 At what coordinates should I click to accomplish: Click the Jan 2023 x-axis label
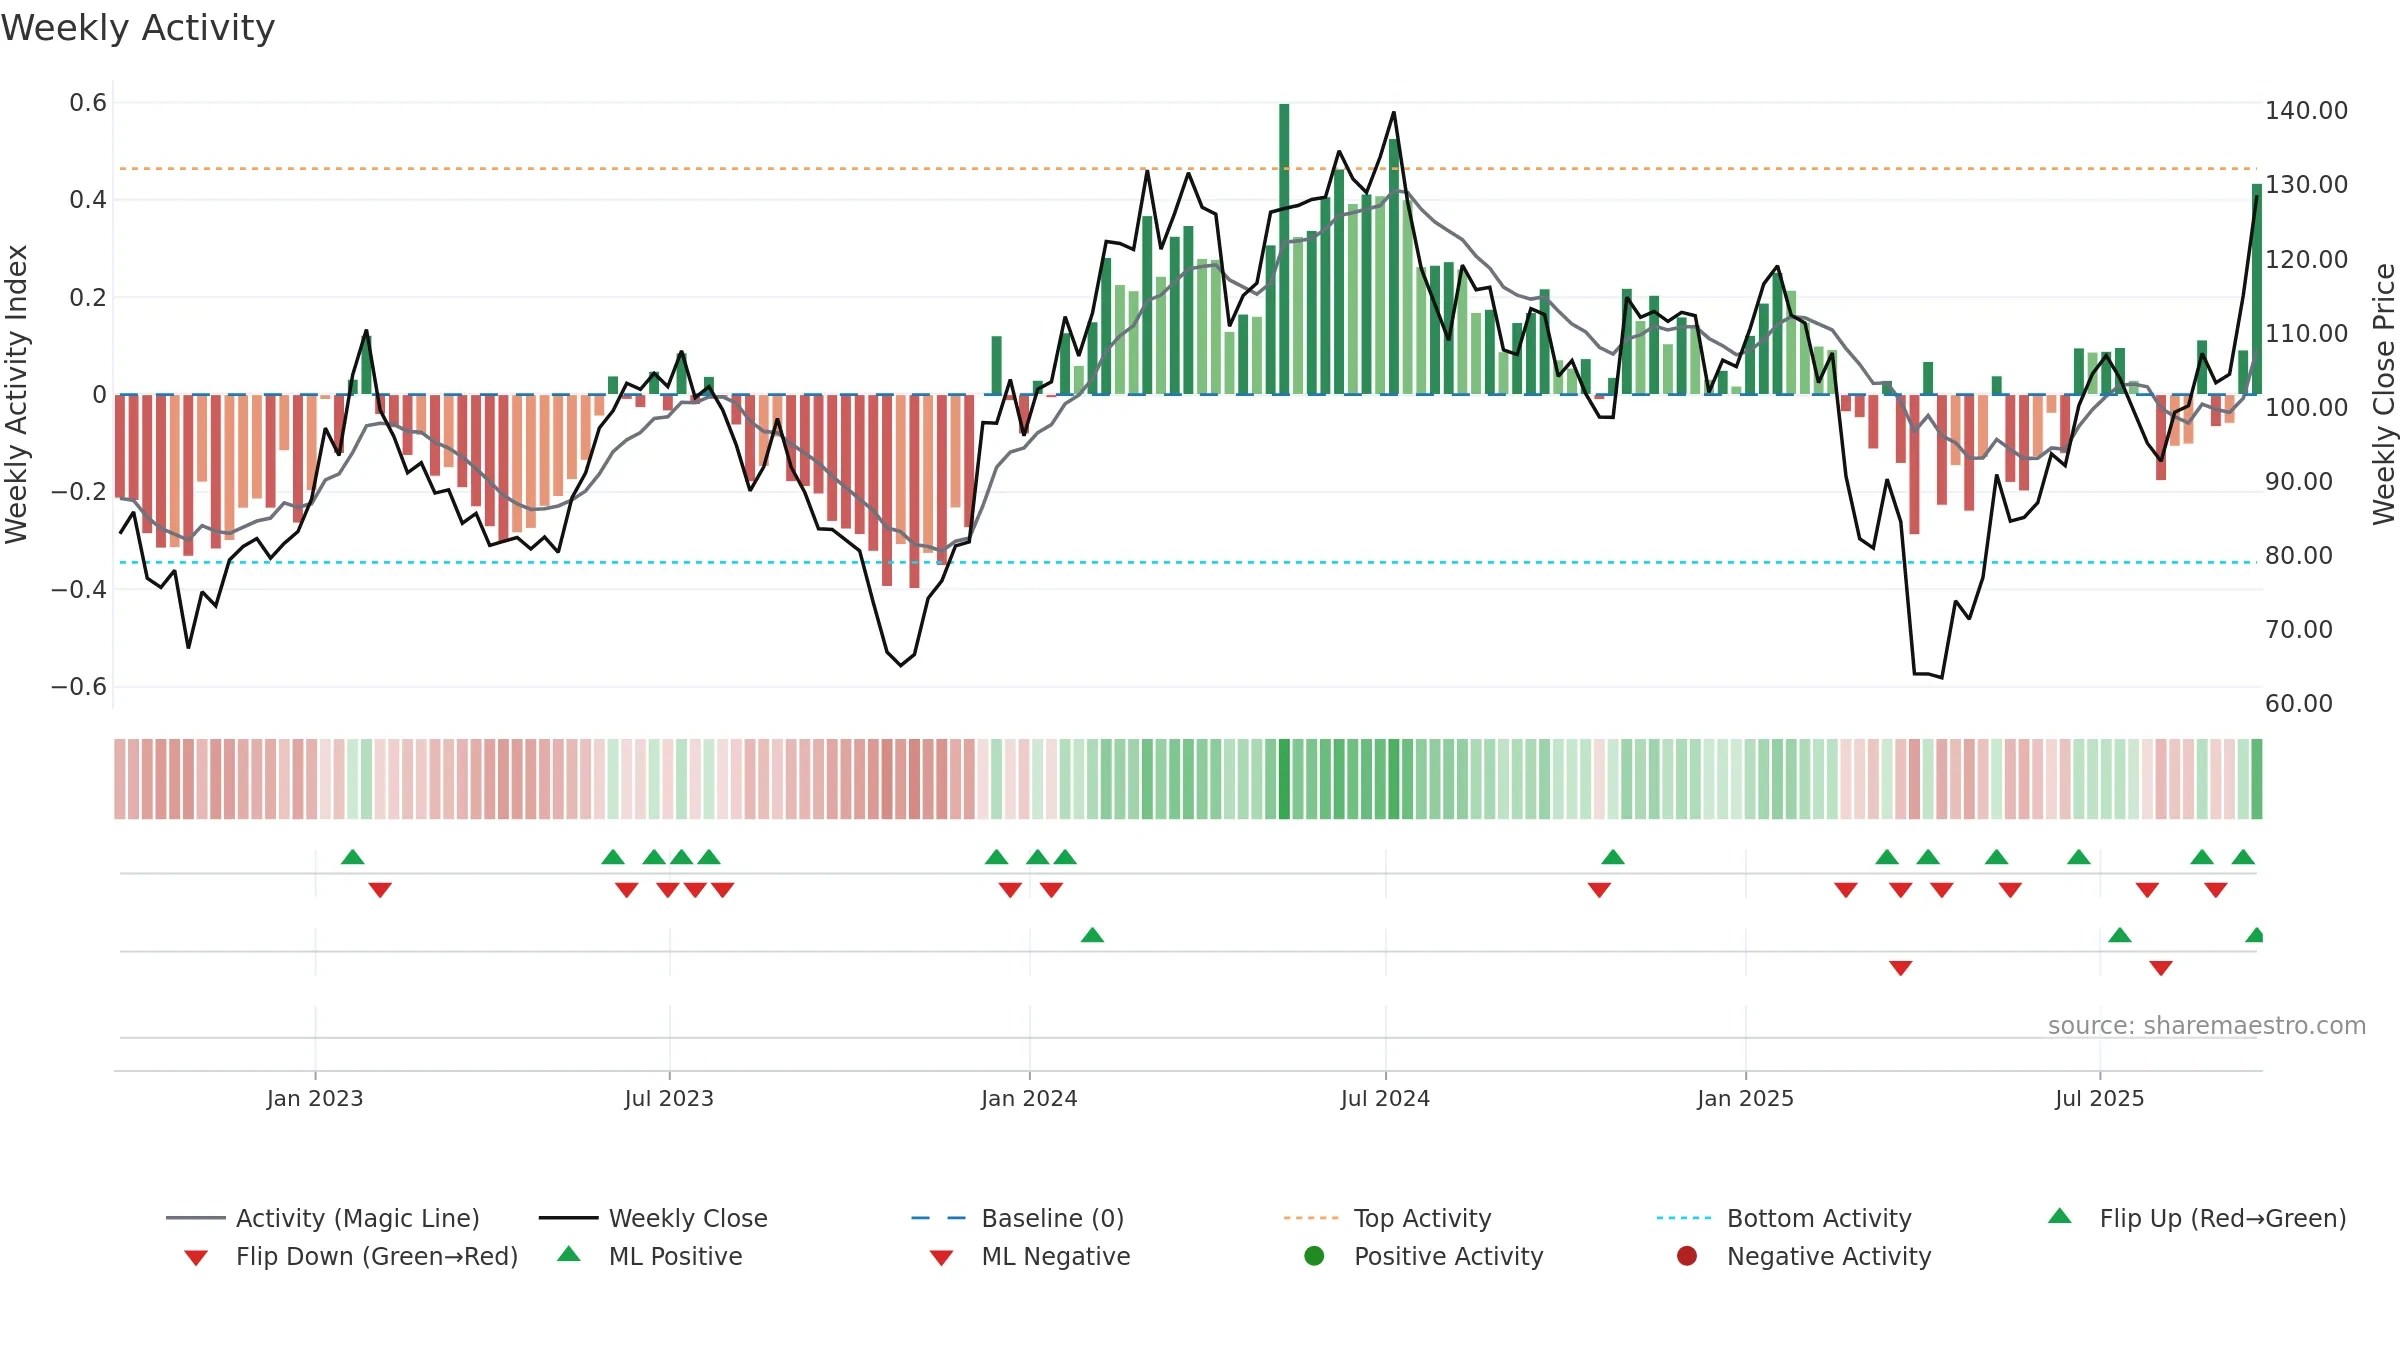[x=315, y=1098]
